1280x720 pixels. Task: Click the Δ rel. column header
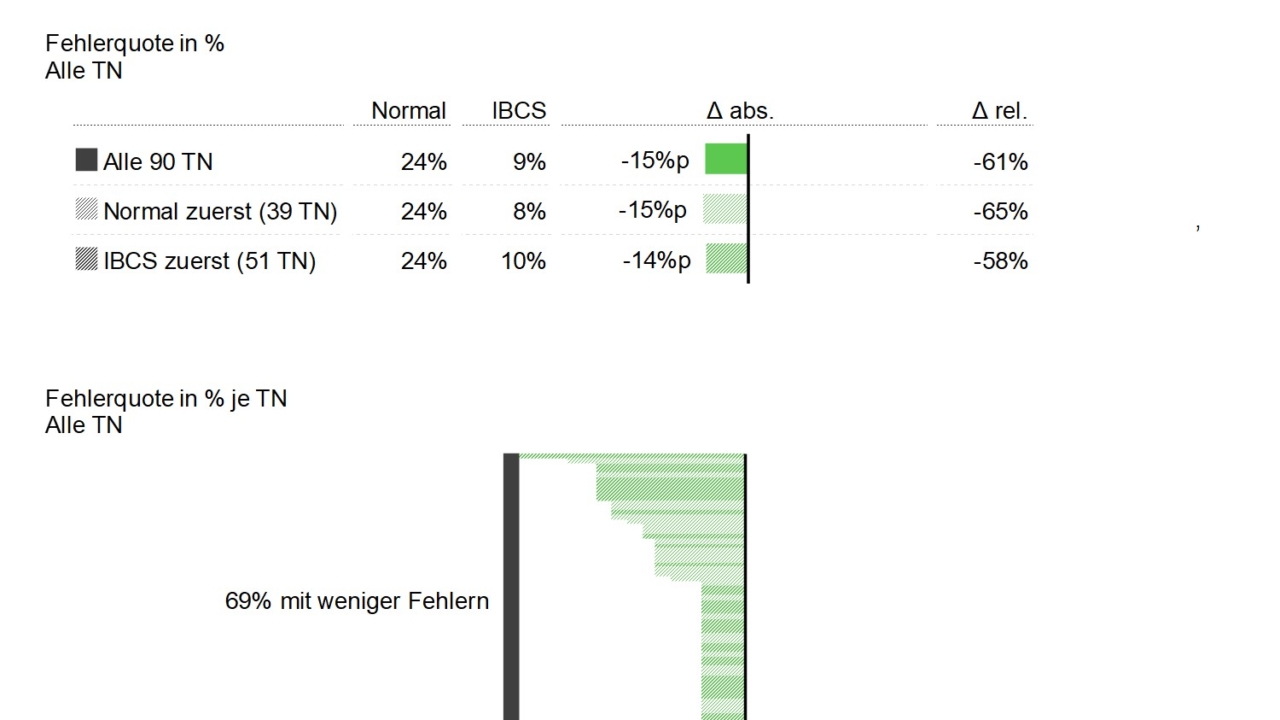coord(999,111)
